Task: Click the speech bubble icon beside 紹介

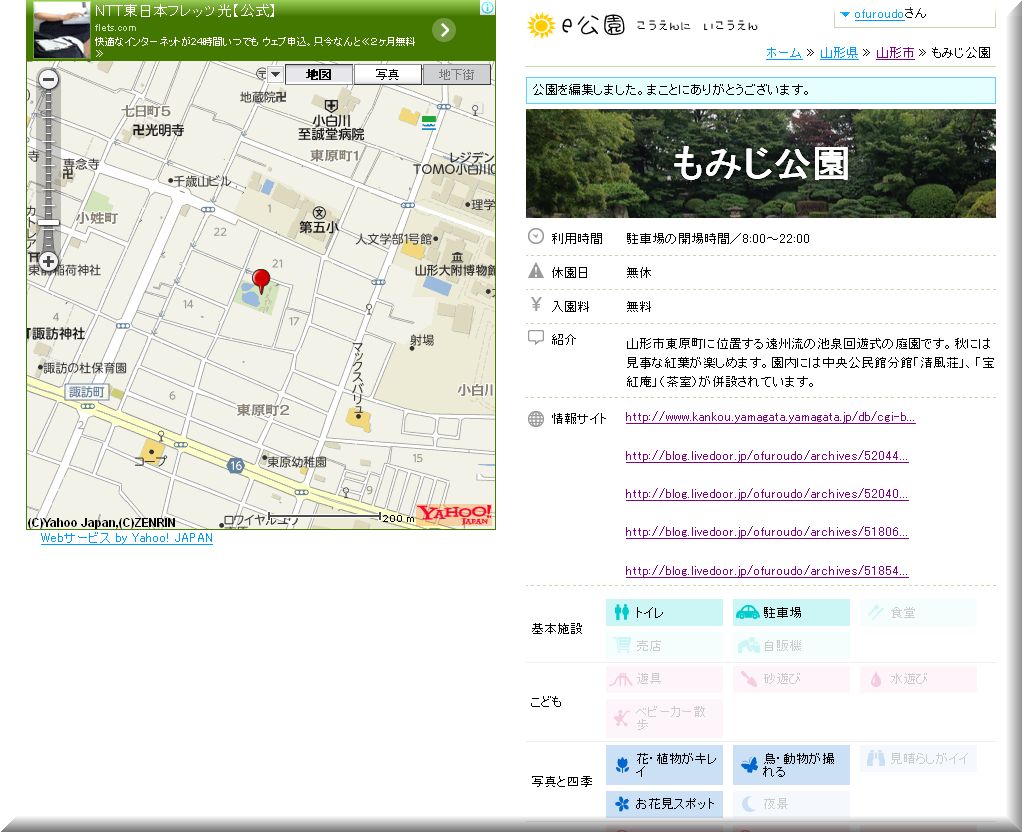Action: point(536,337)
